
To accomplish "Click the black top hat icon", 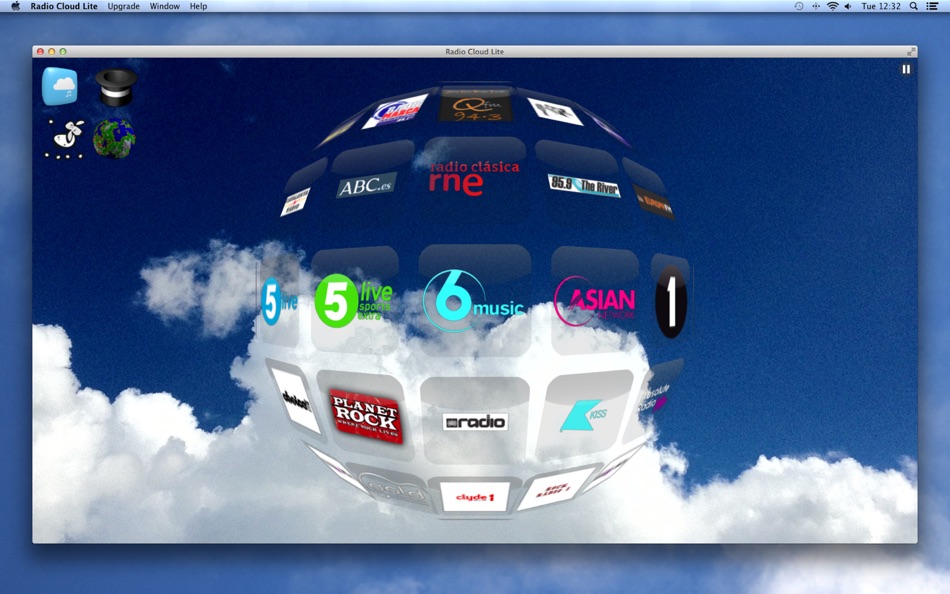I will pos(116,87).
